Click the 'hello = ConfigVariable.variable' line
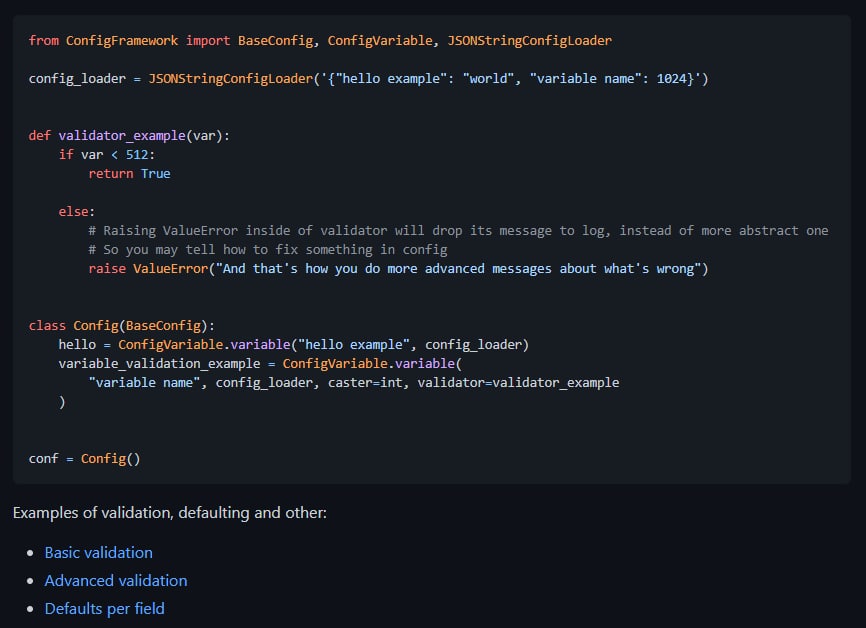This screenshot has width=866, height=628. point(294,345)
